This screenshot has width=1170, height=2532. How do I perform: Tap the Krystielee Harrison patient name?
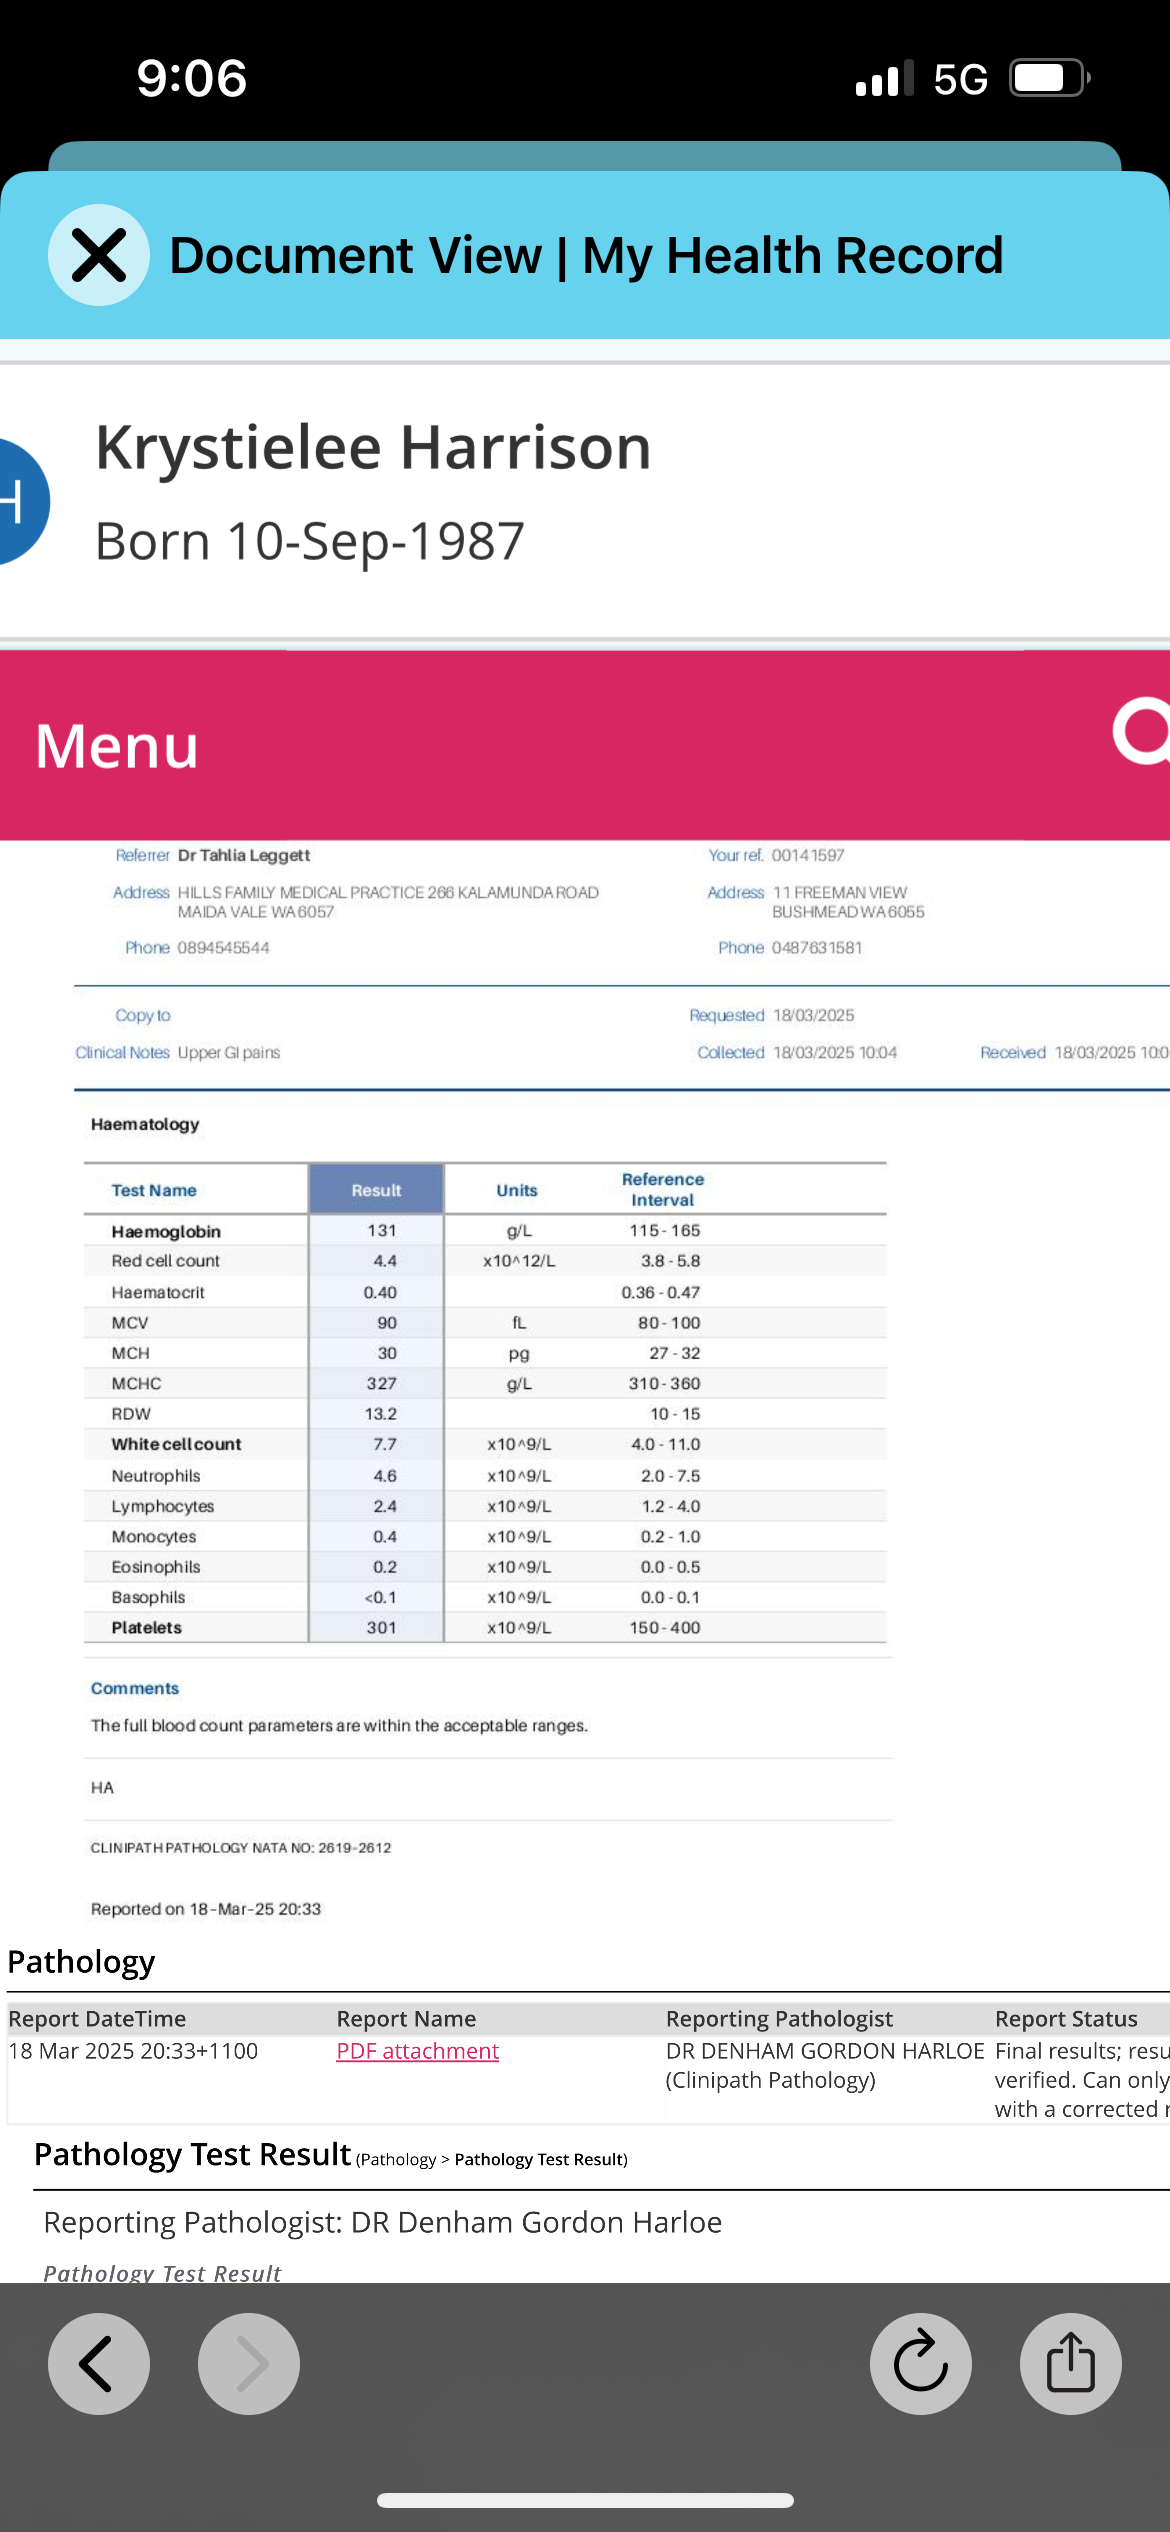[373, 447]
